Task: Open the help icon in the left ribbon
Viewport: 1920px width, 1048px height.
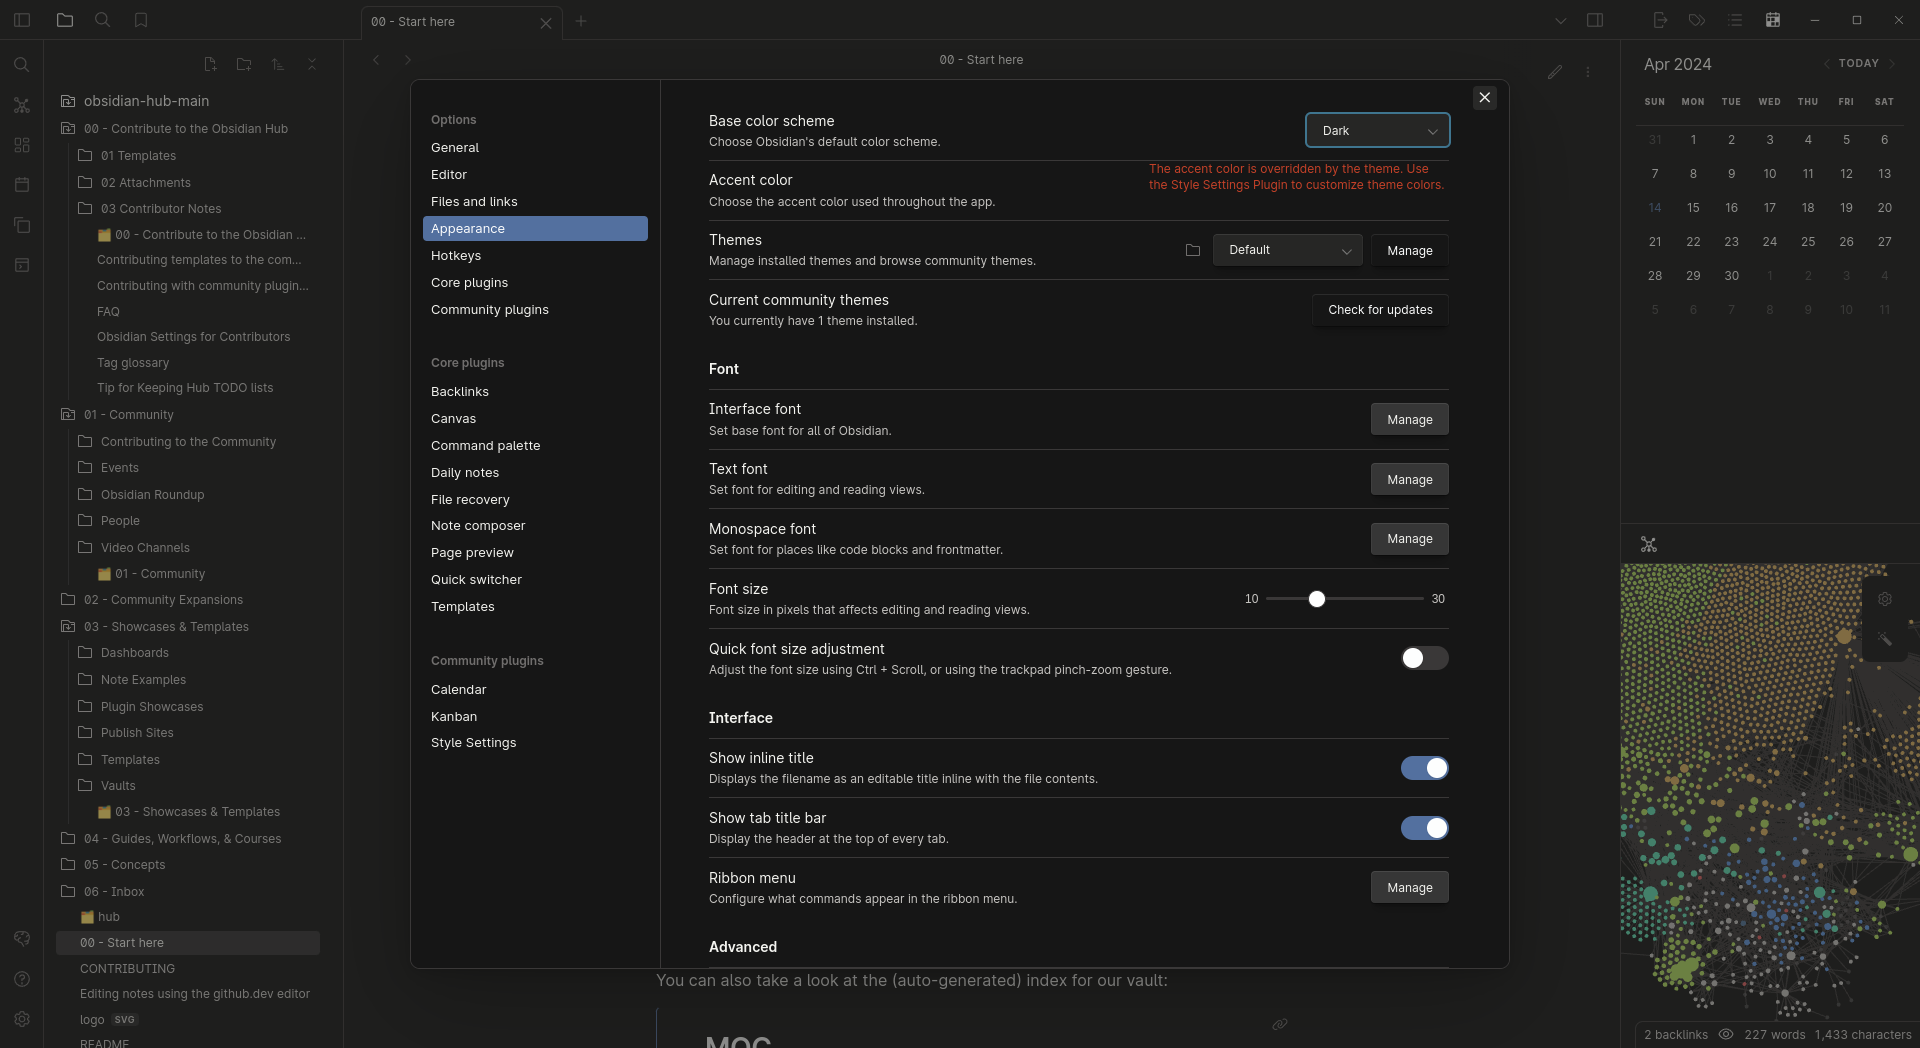Action: tap(22, 979)
